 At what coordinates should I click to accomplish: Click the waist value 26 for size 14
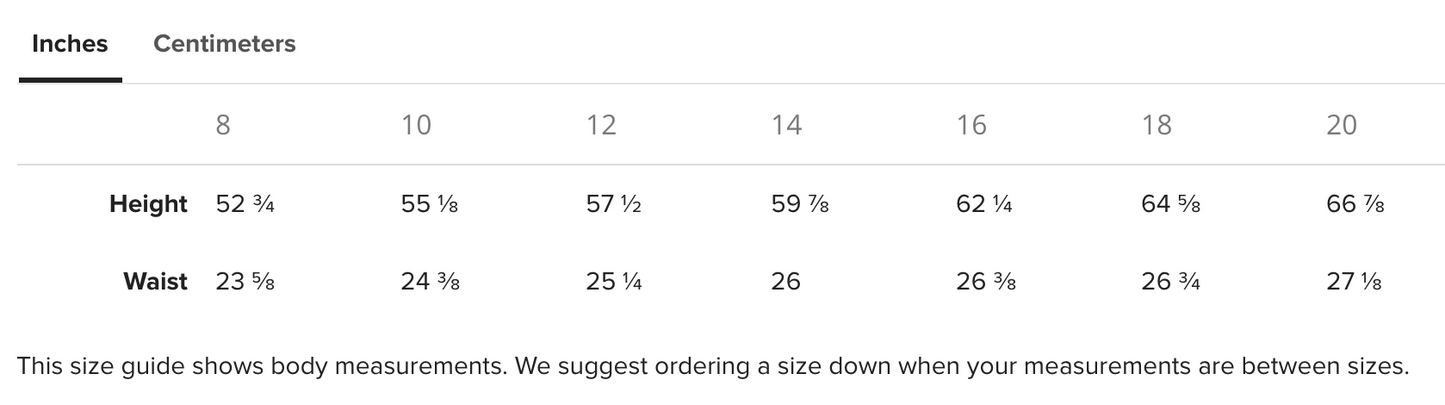click(786, 282)
